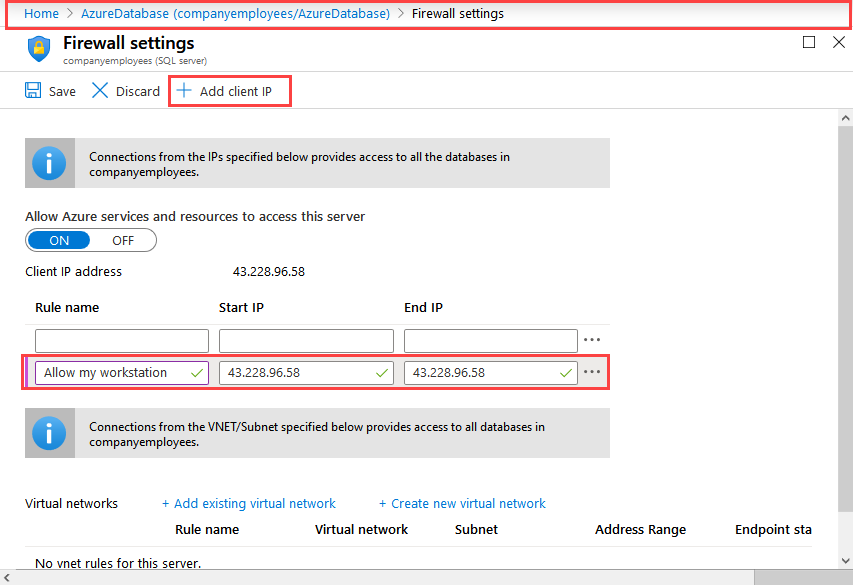Screen dimensions: 853x585
Task: Click the info icon in the VNET banner
Action: pos(48,433)
